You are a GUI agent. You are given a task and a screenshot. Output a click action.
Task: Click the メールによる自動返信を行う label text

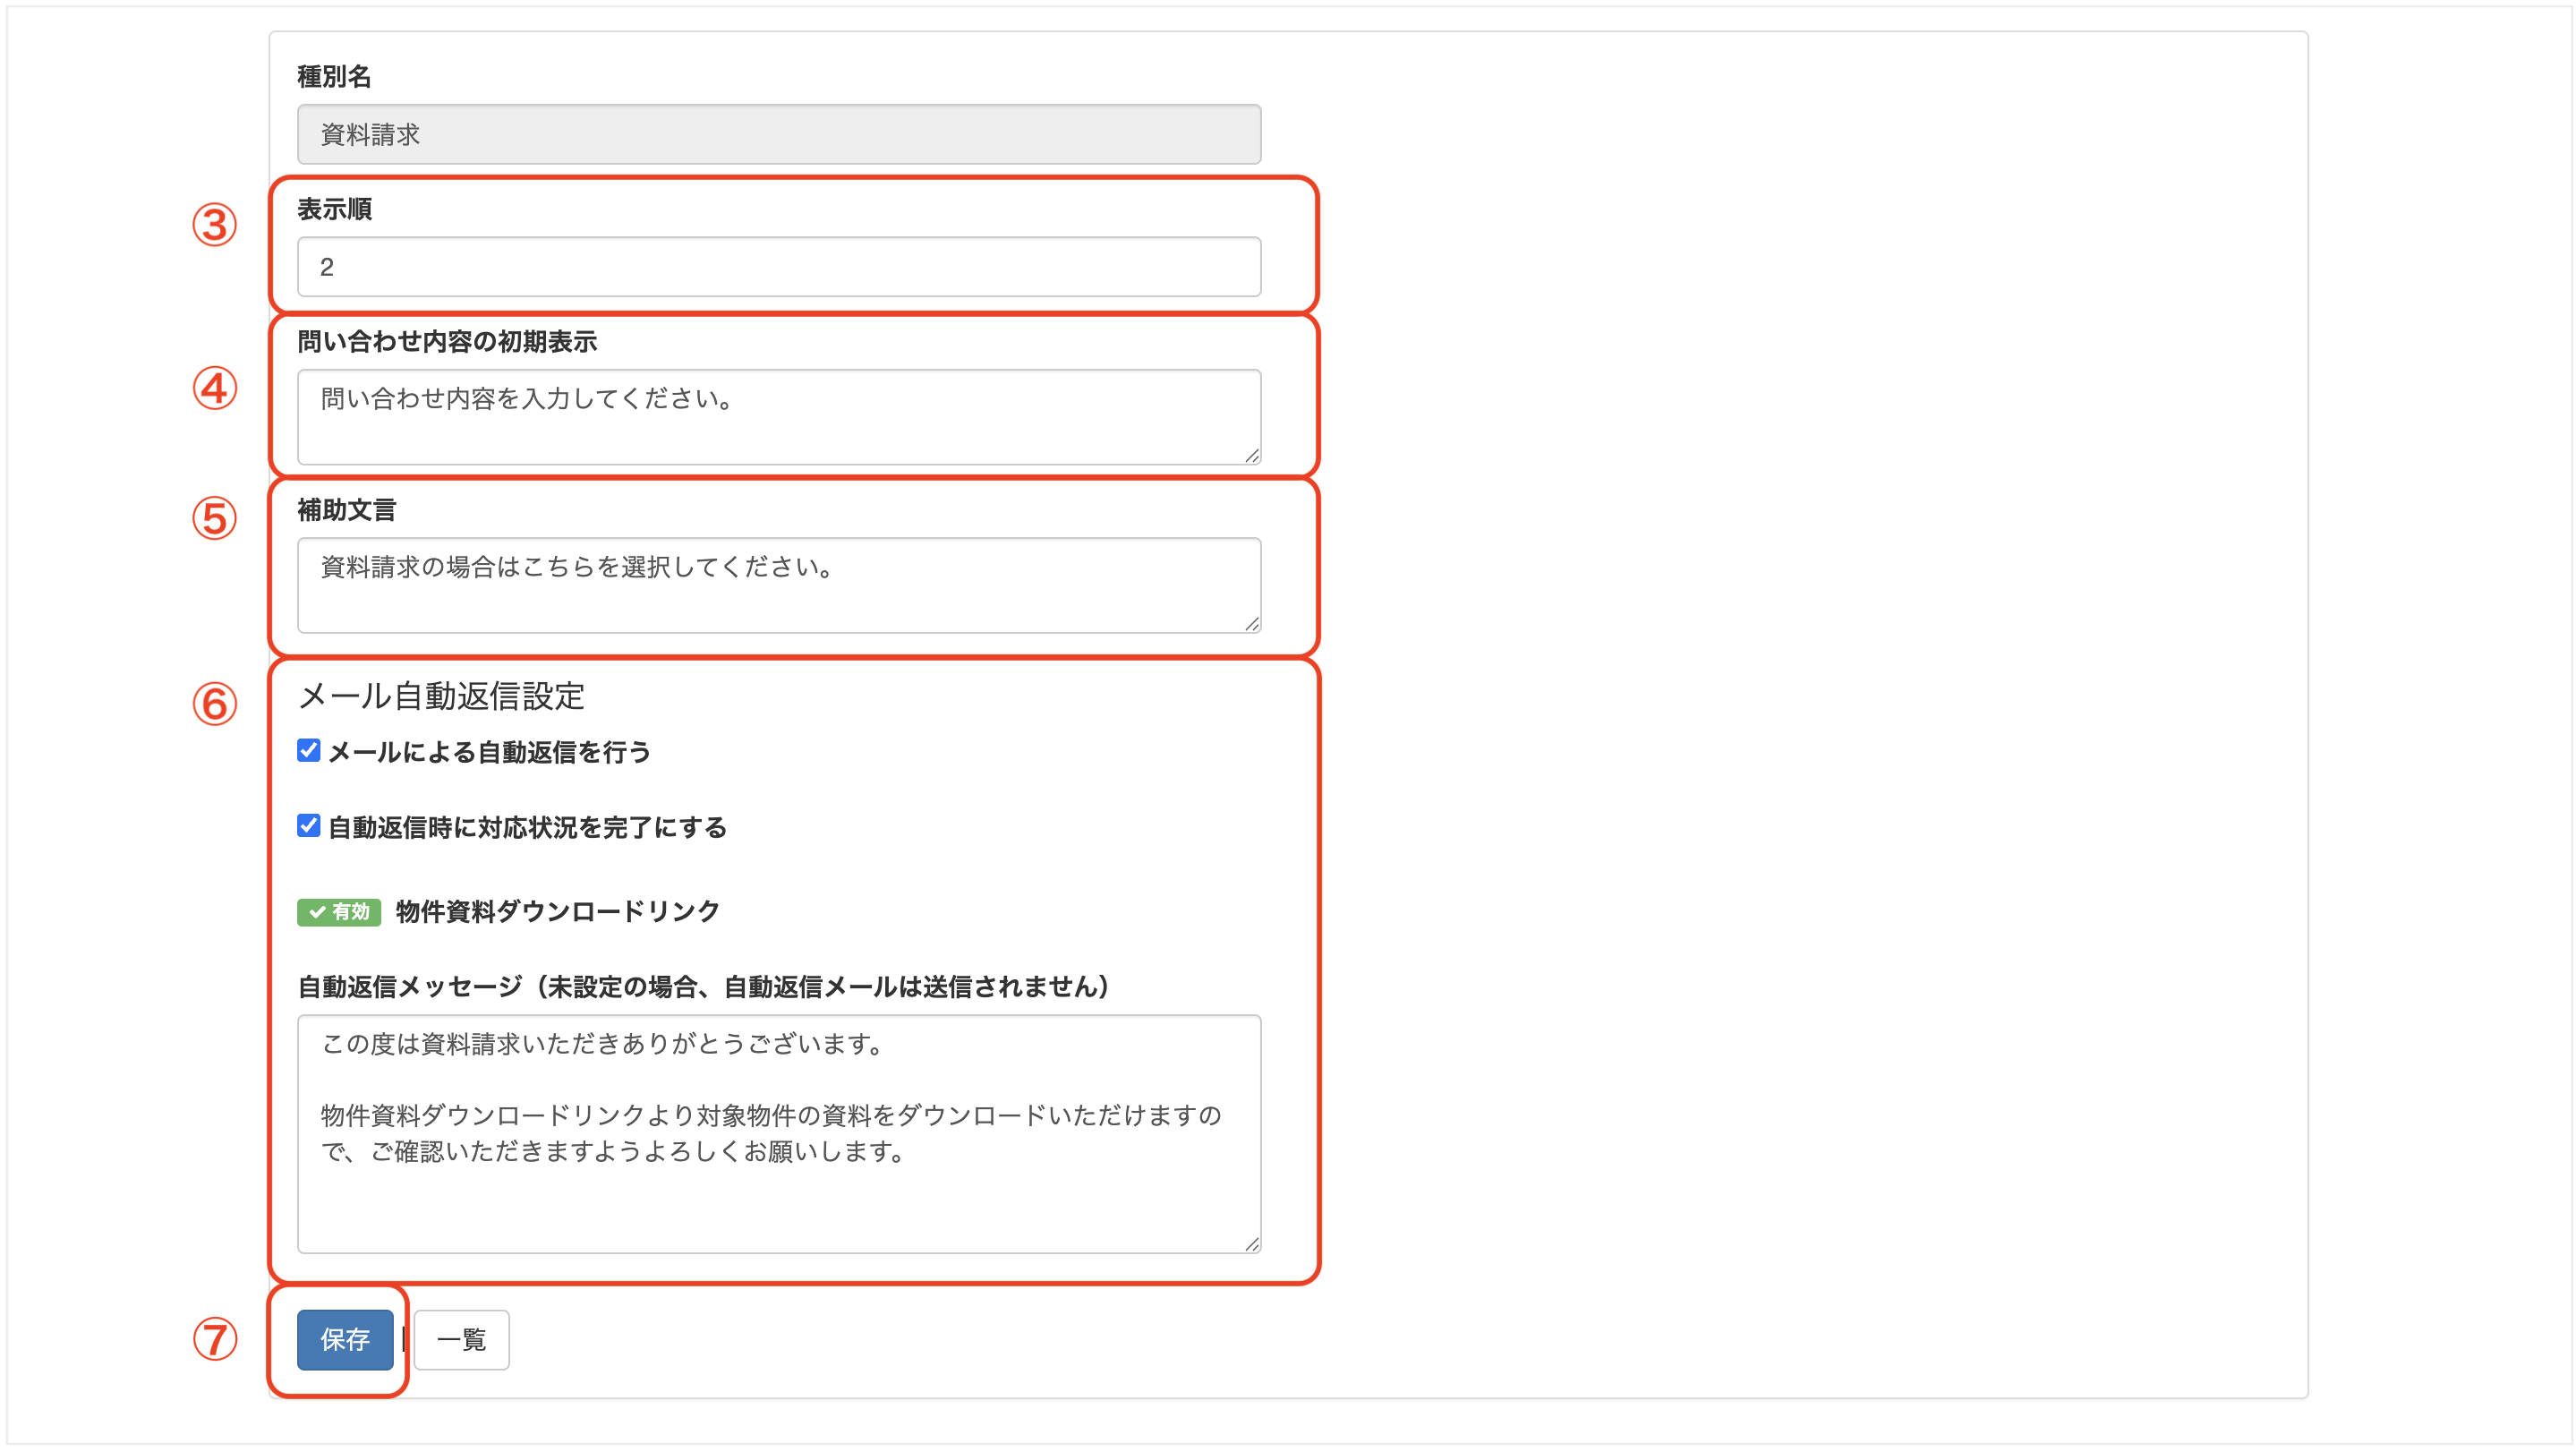pos(490,752)
